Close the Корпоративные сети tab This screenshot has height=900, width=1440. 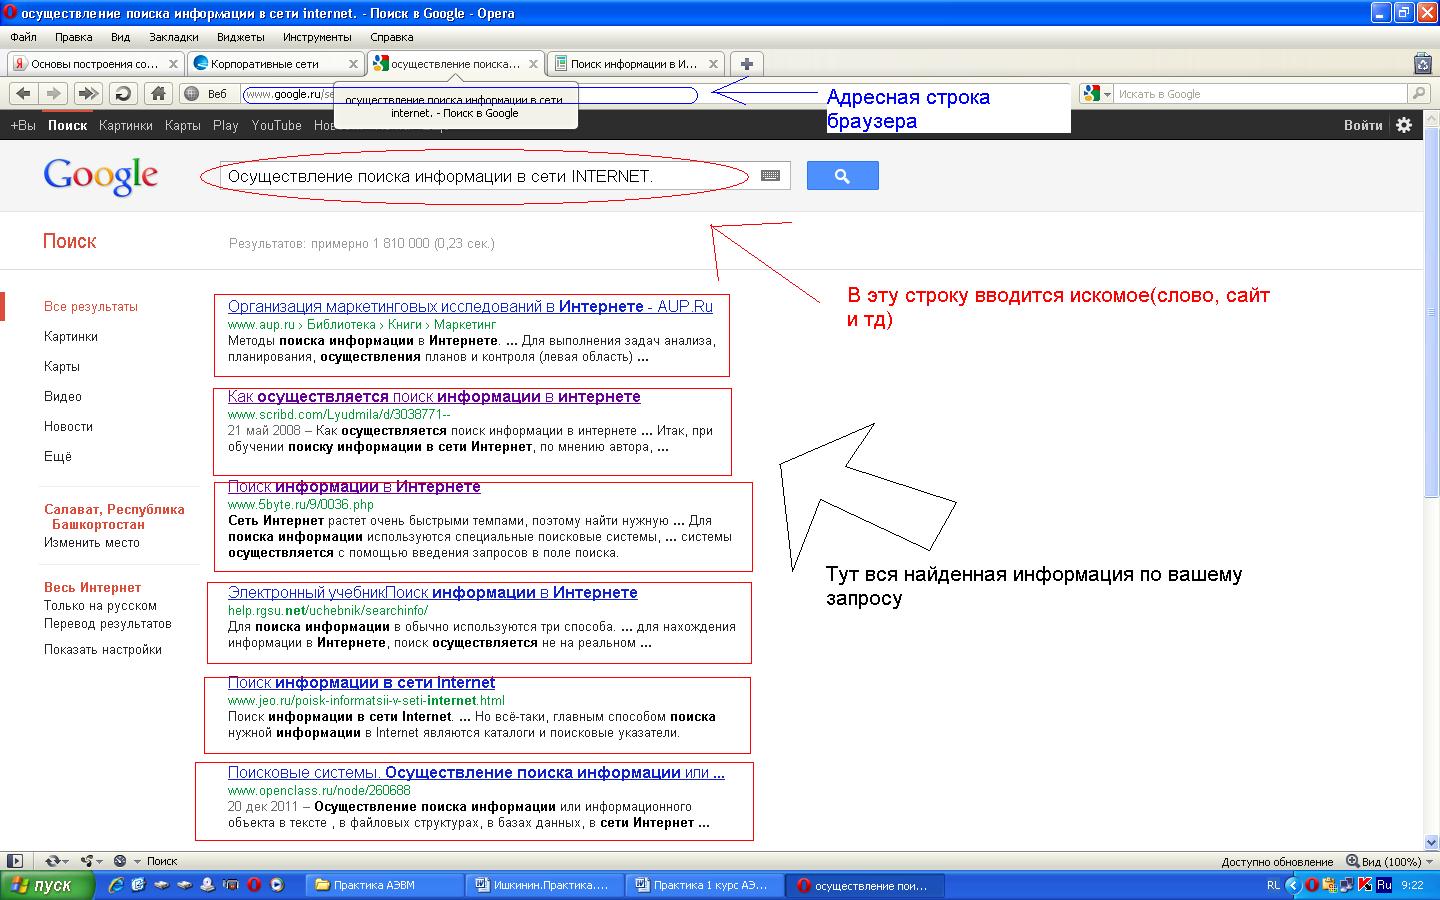pos(353,63)
